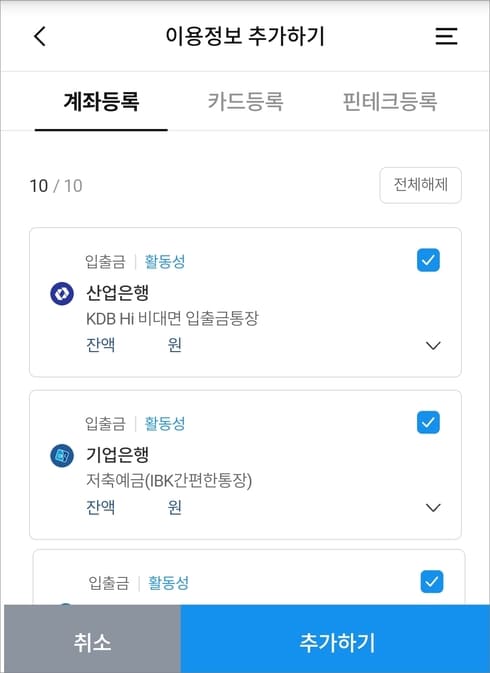
Task: Tap the 활동성 label on 산업은행 card
Action: coord(165,261)
